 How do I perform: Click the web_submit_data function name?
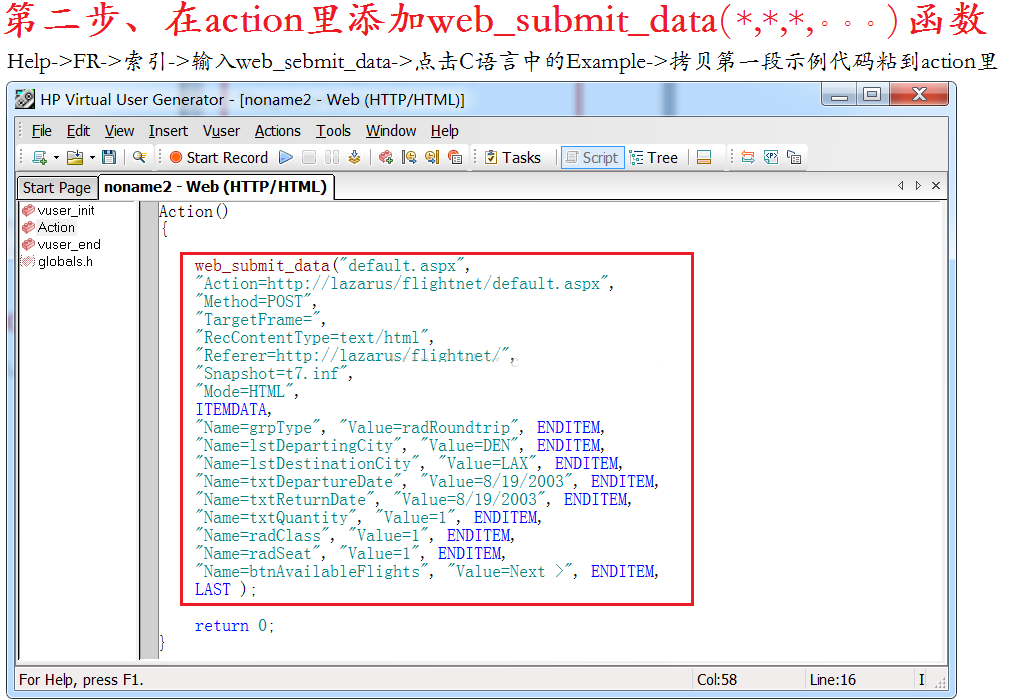262,266
